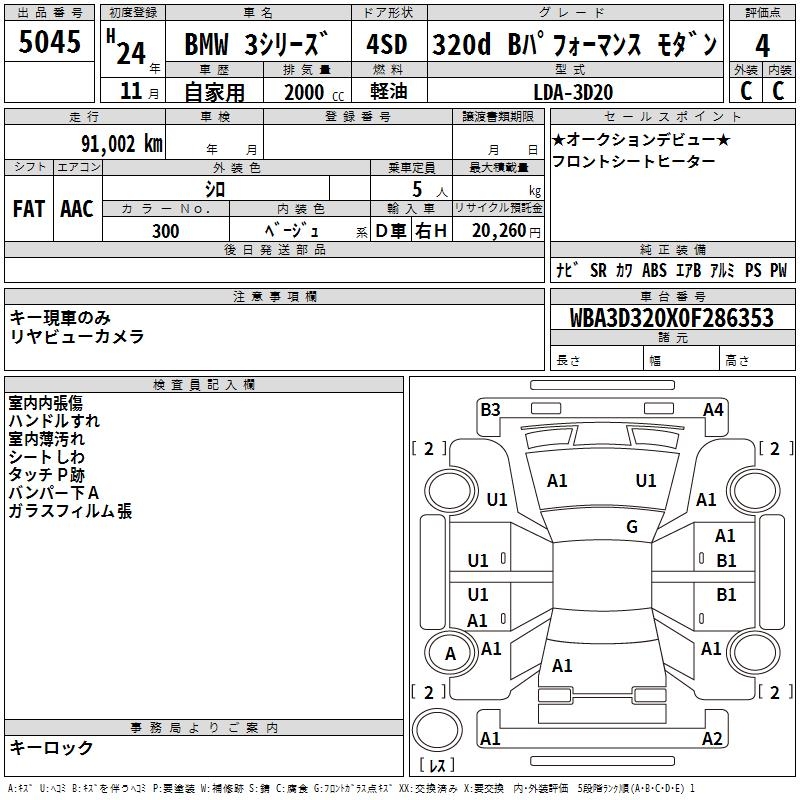The height and width of the screenshot is (800, 800).
Task: Click the A4 damage mark on diagram
Action: pyautogui.click(x=713, y=410)
